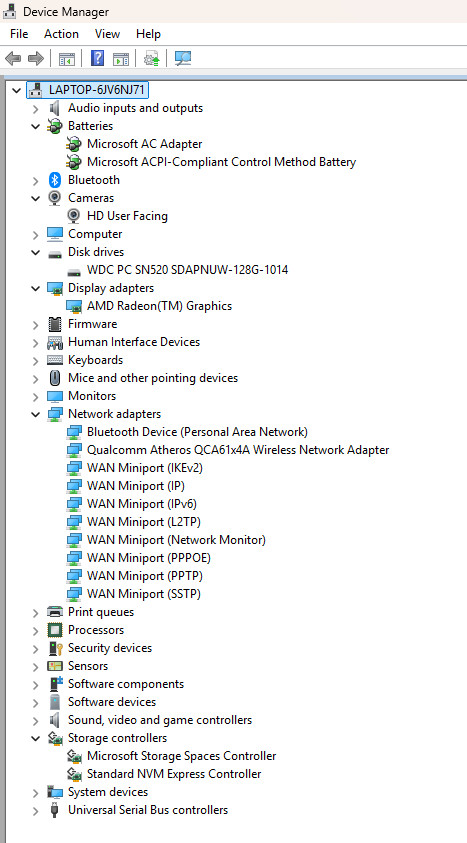Open the View menu
This screenshot has width=467, height=843.
coord(107,34)
